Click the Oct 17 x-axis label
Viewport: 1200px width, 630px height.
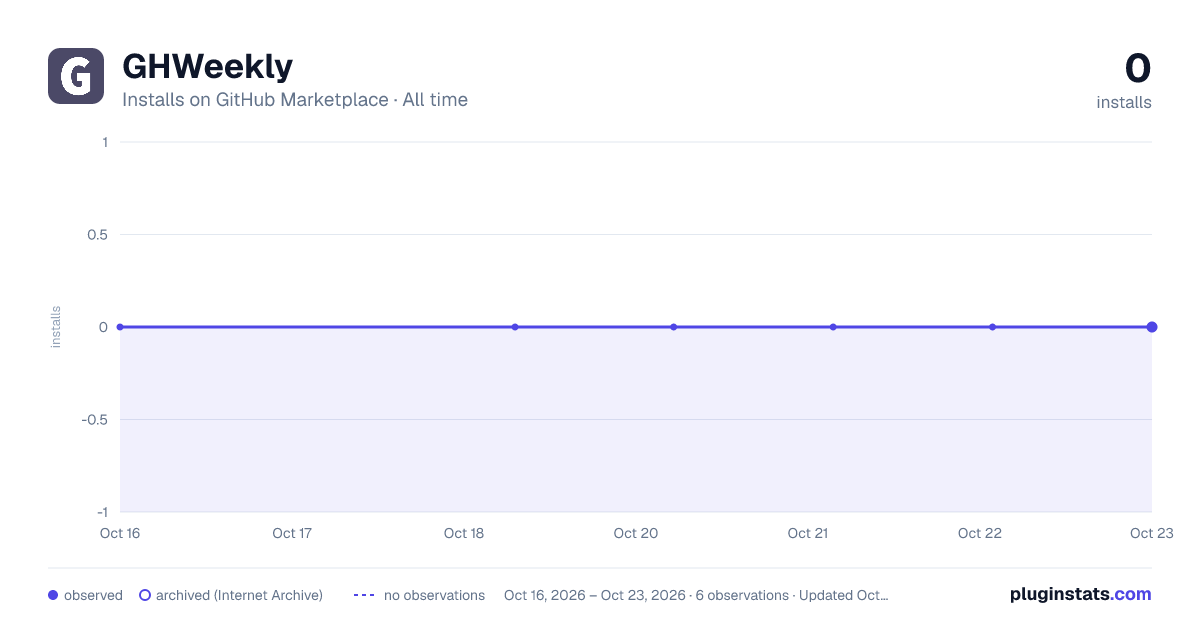tap(292, 533)
